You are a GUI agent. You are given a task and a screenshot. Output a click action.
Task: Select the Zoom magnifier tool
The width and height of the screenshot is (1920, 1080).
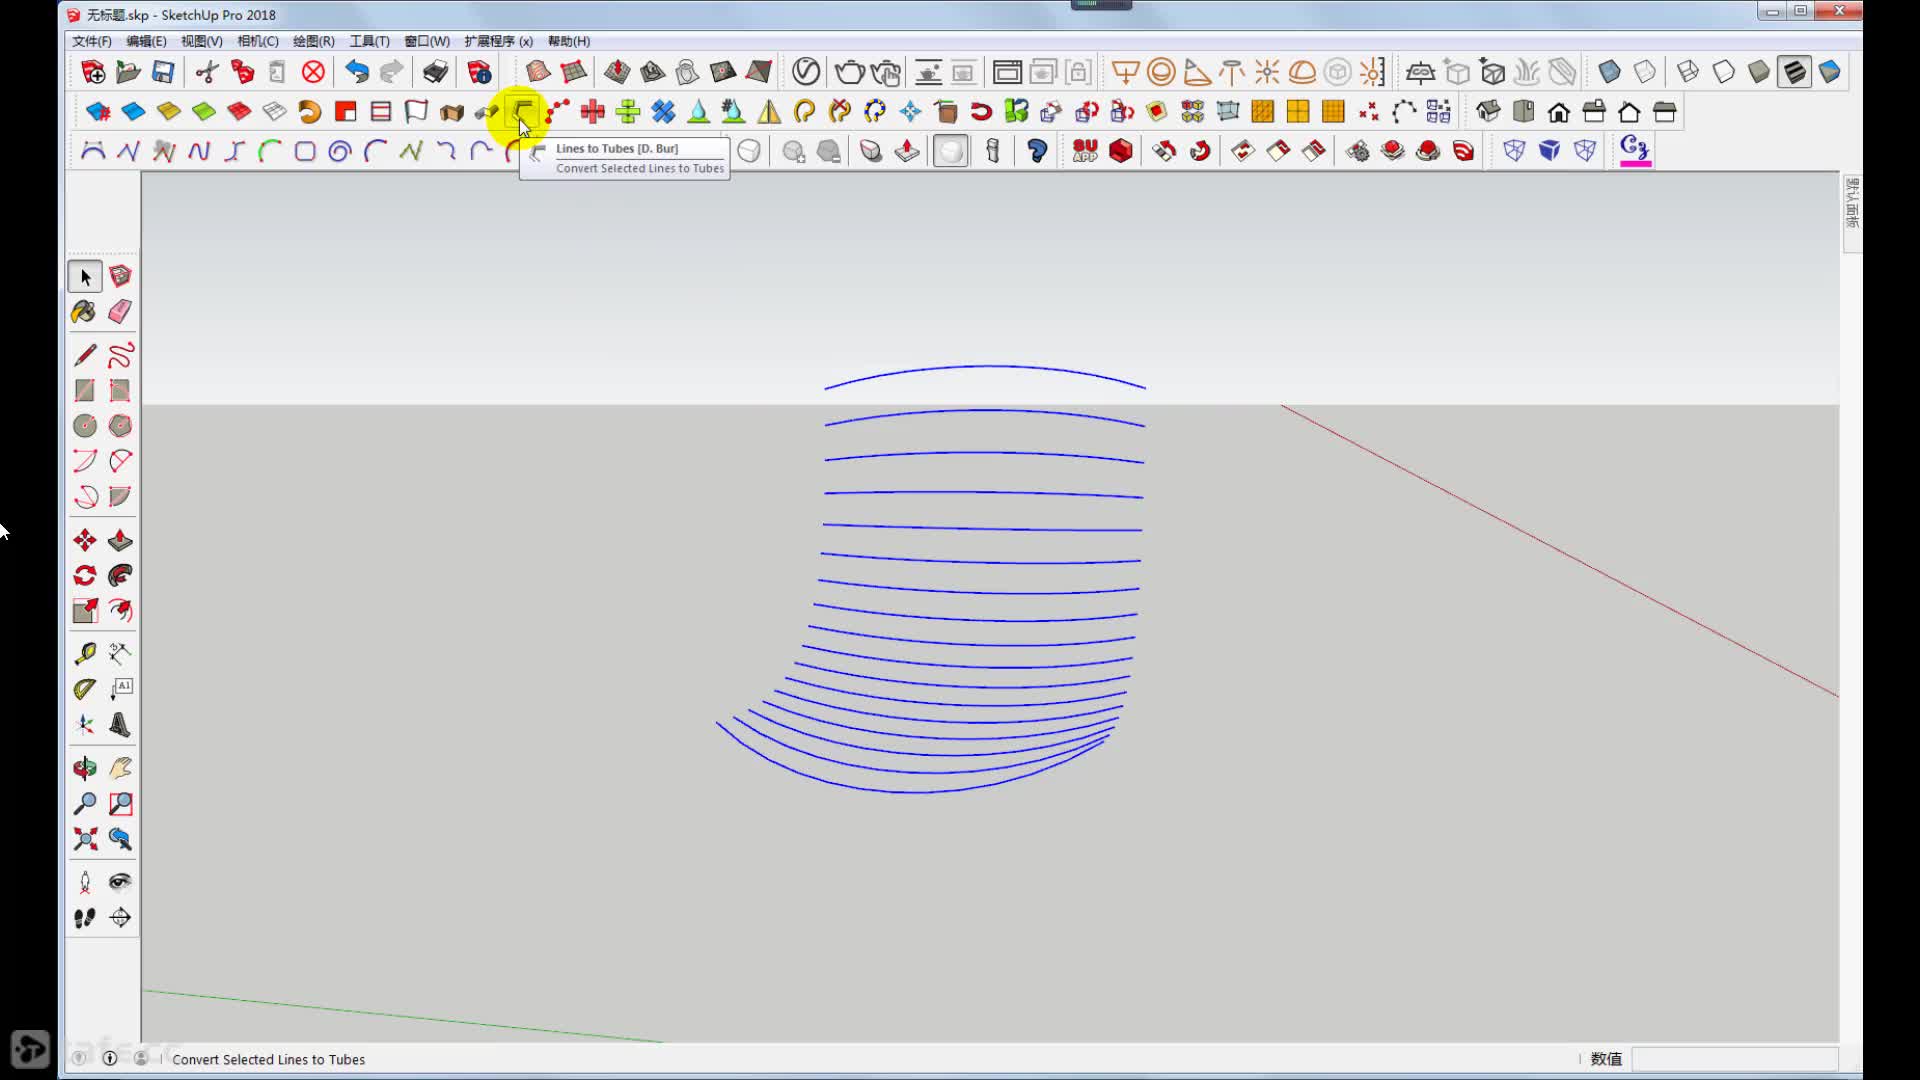tap(85, 804)
